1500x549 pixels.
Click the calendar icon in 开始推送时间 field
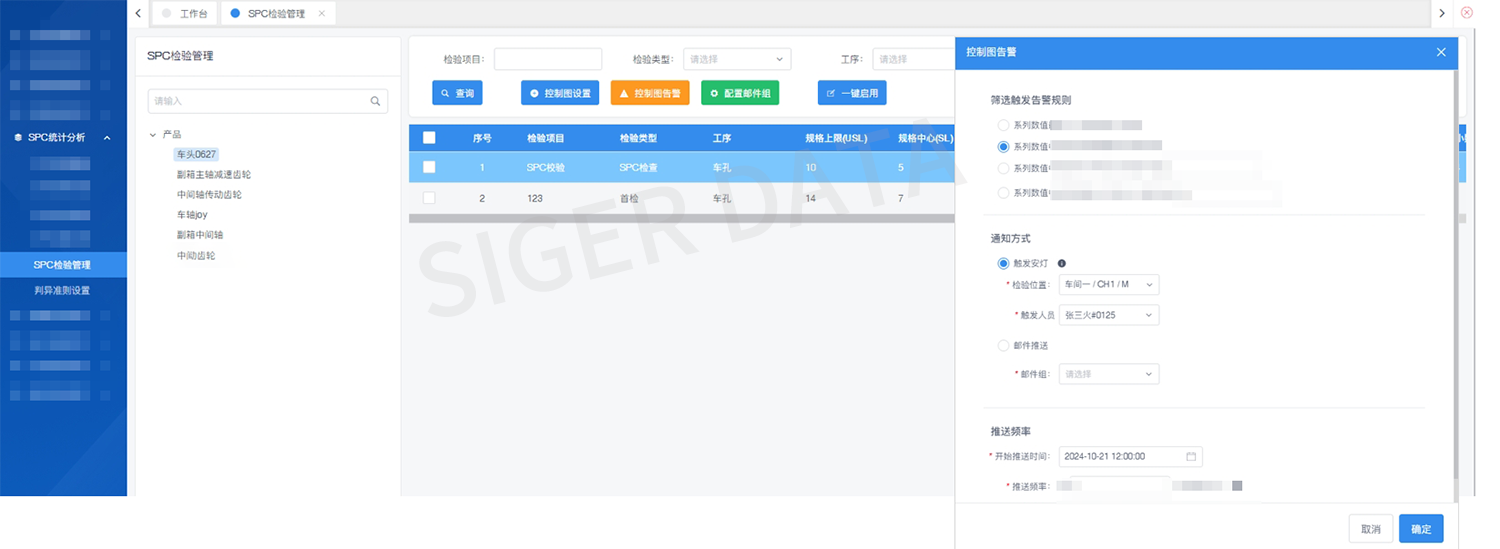point(1191,456)
